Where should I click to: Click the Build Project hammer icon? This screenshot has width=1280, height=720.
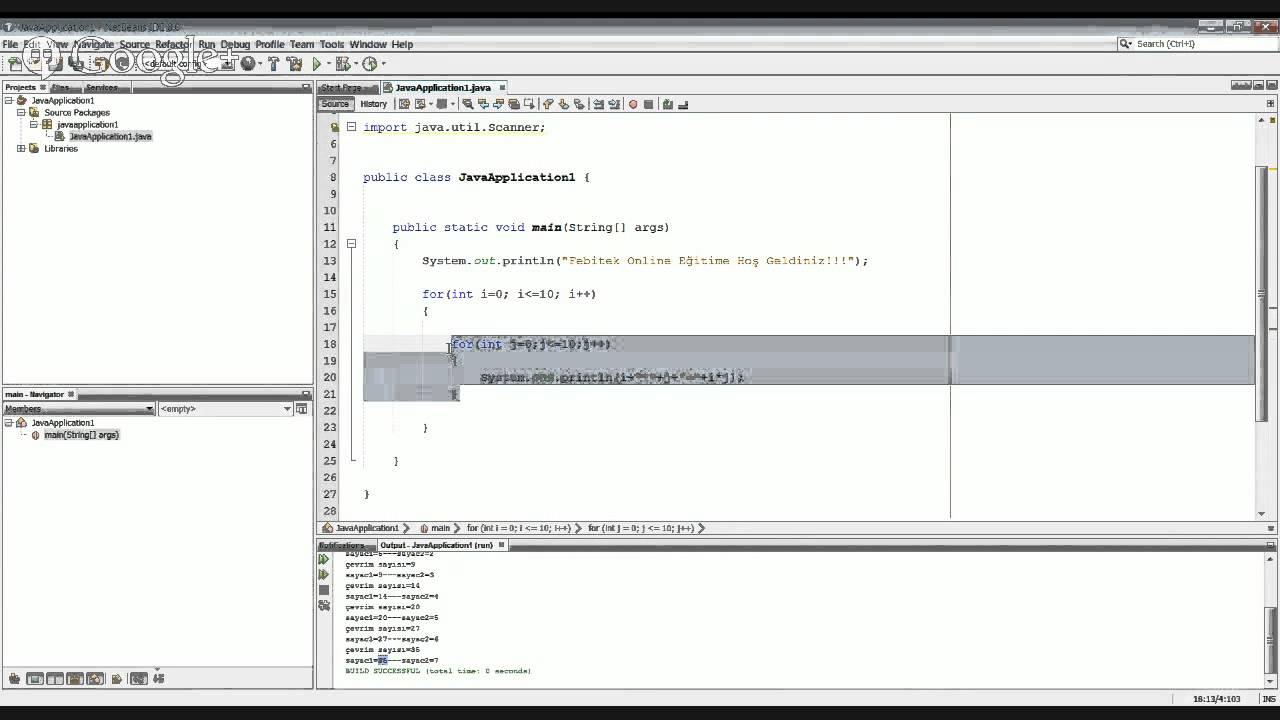coord(273,64)
